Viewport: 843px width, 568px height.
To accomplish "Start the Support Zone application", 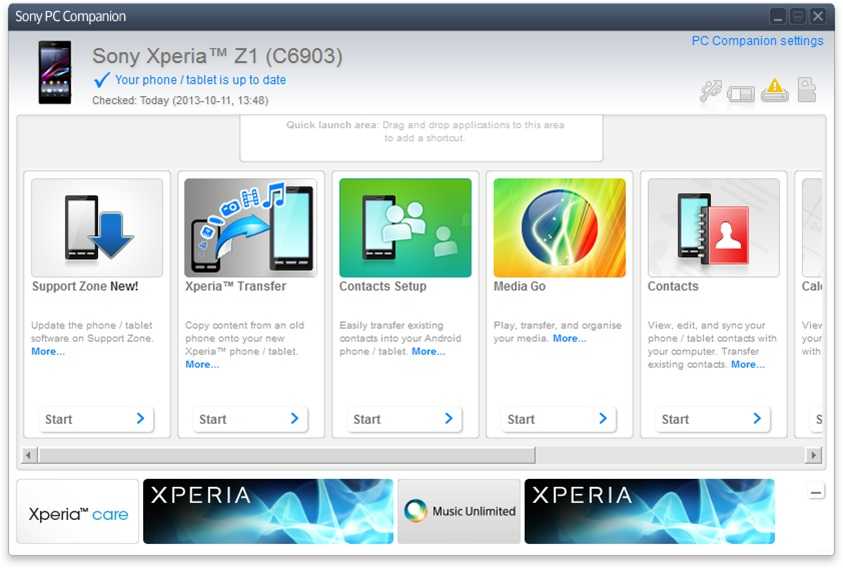I will tap(97, 419).
